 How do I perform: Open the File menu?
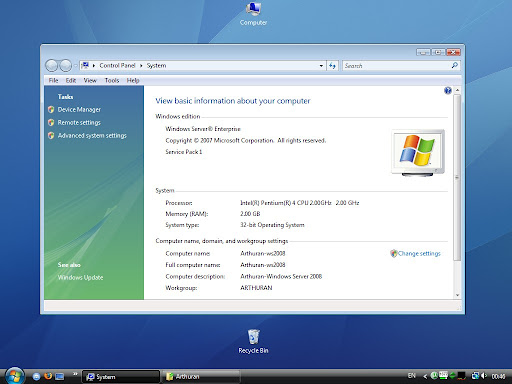(x=53, y=80)
